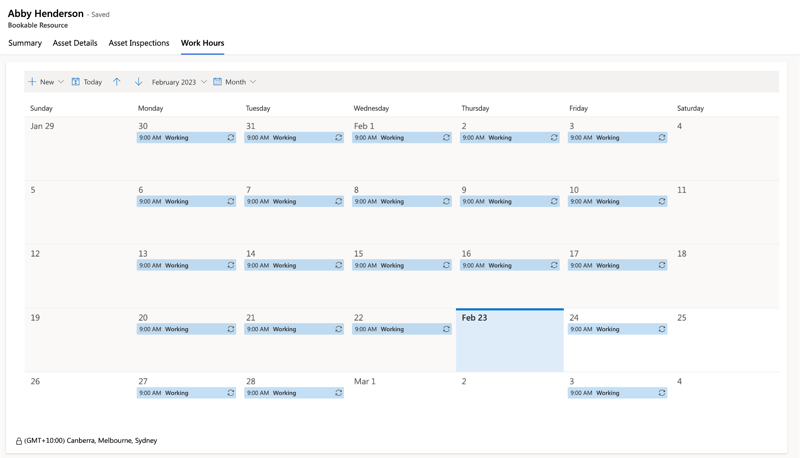Click the up arrow to previous month
This screenshot has height=458, width=800.
coord(117,82)
